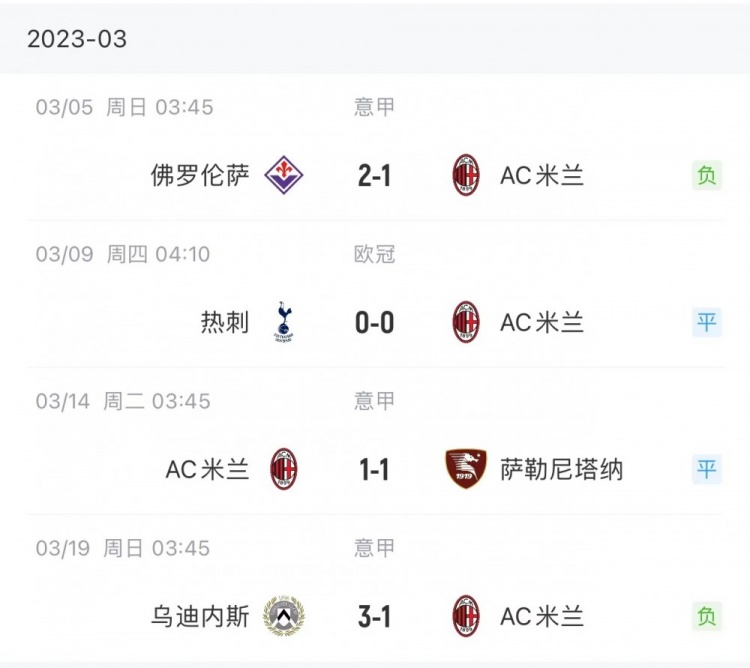Screen dimensions: 750x668
Task: Open the 3-1 score of Udinese match
Action: coord(375,617)
